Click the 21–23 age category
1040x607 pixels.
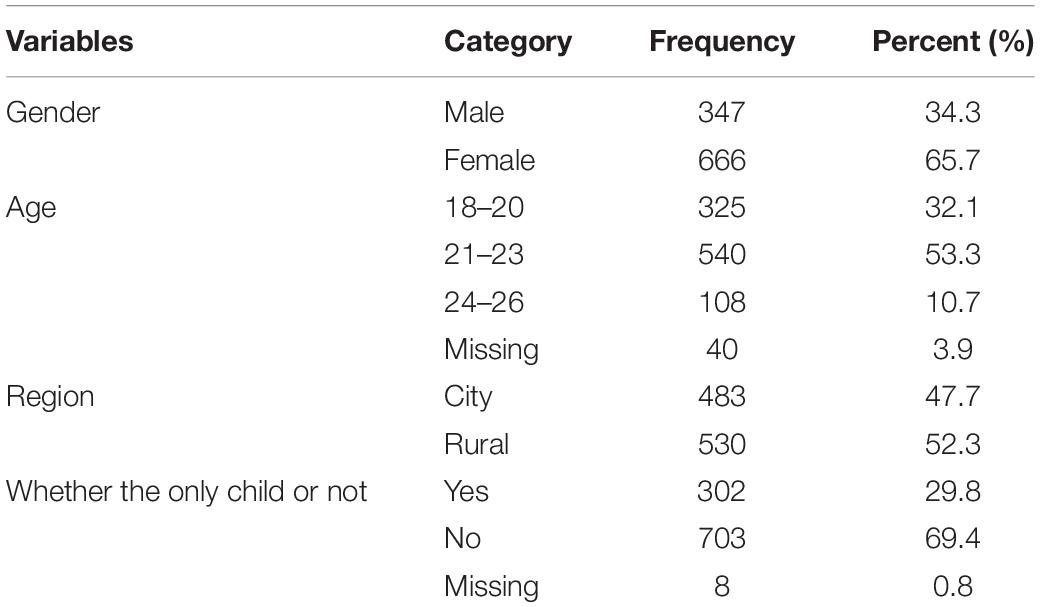[484, 255]
